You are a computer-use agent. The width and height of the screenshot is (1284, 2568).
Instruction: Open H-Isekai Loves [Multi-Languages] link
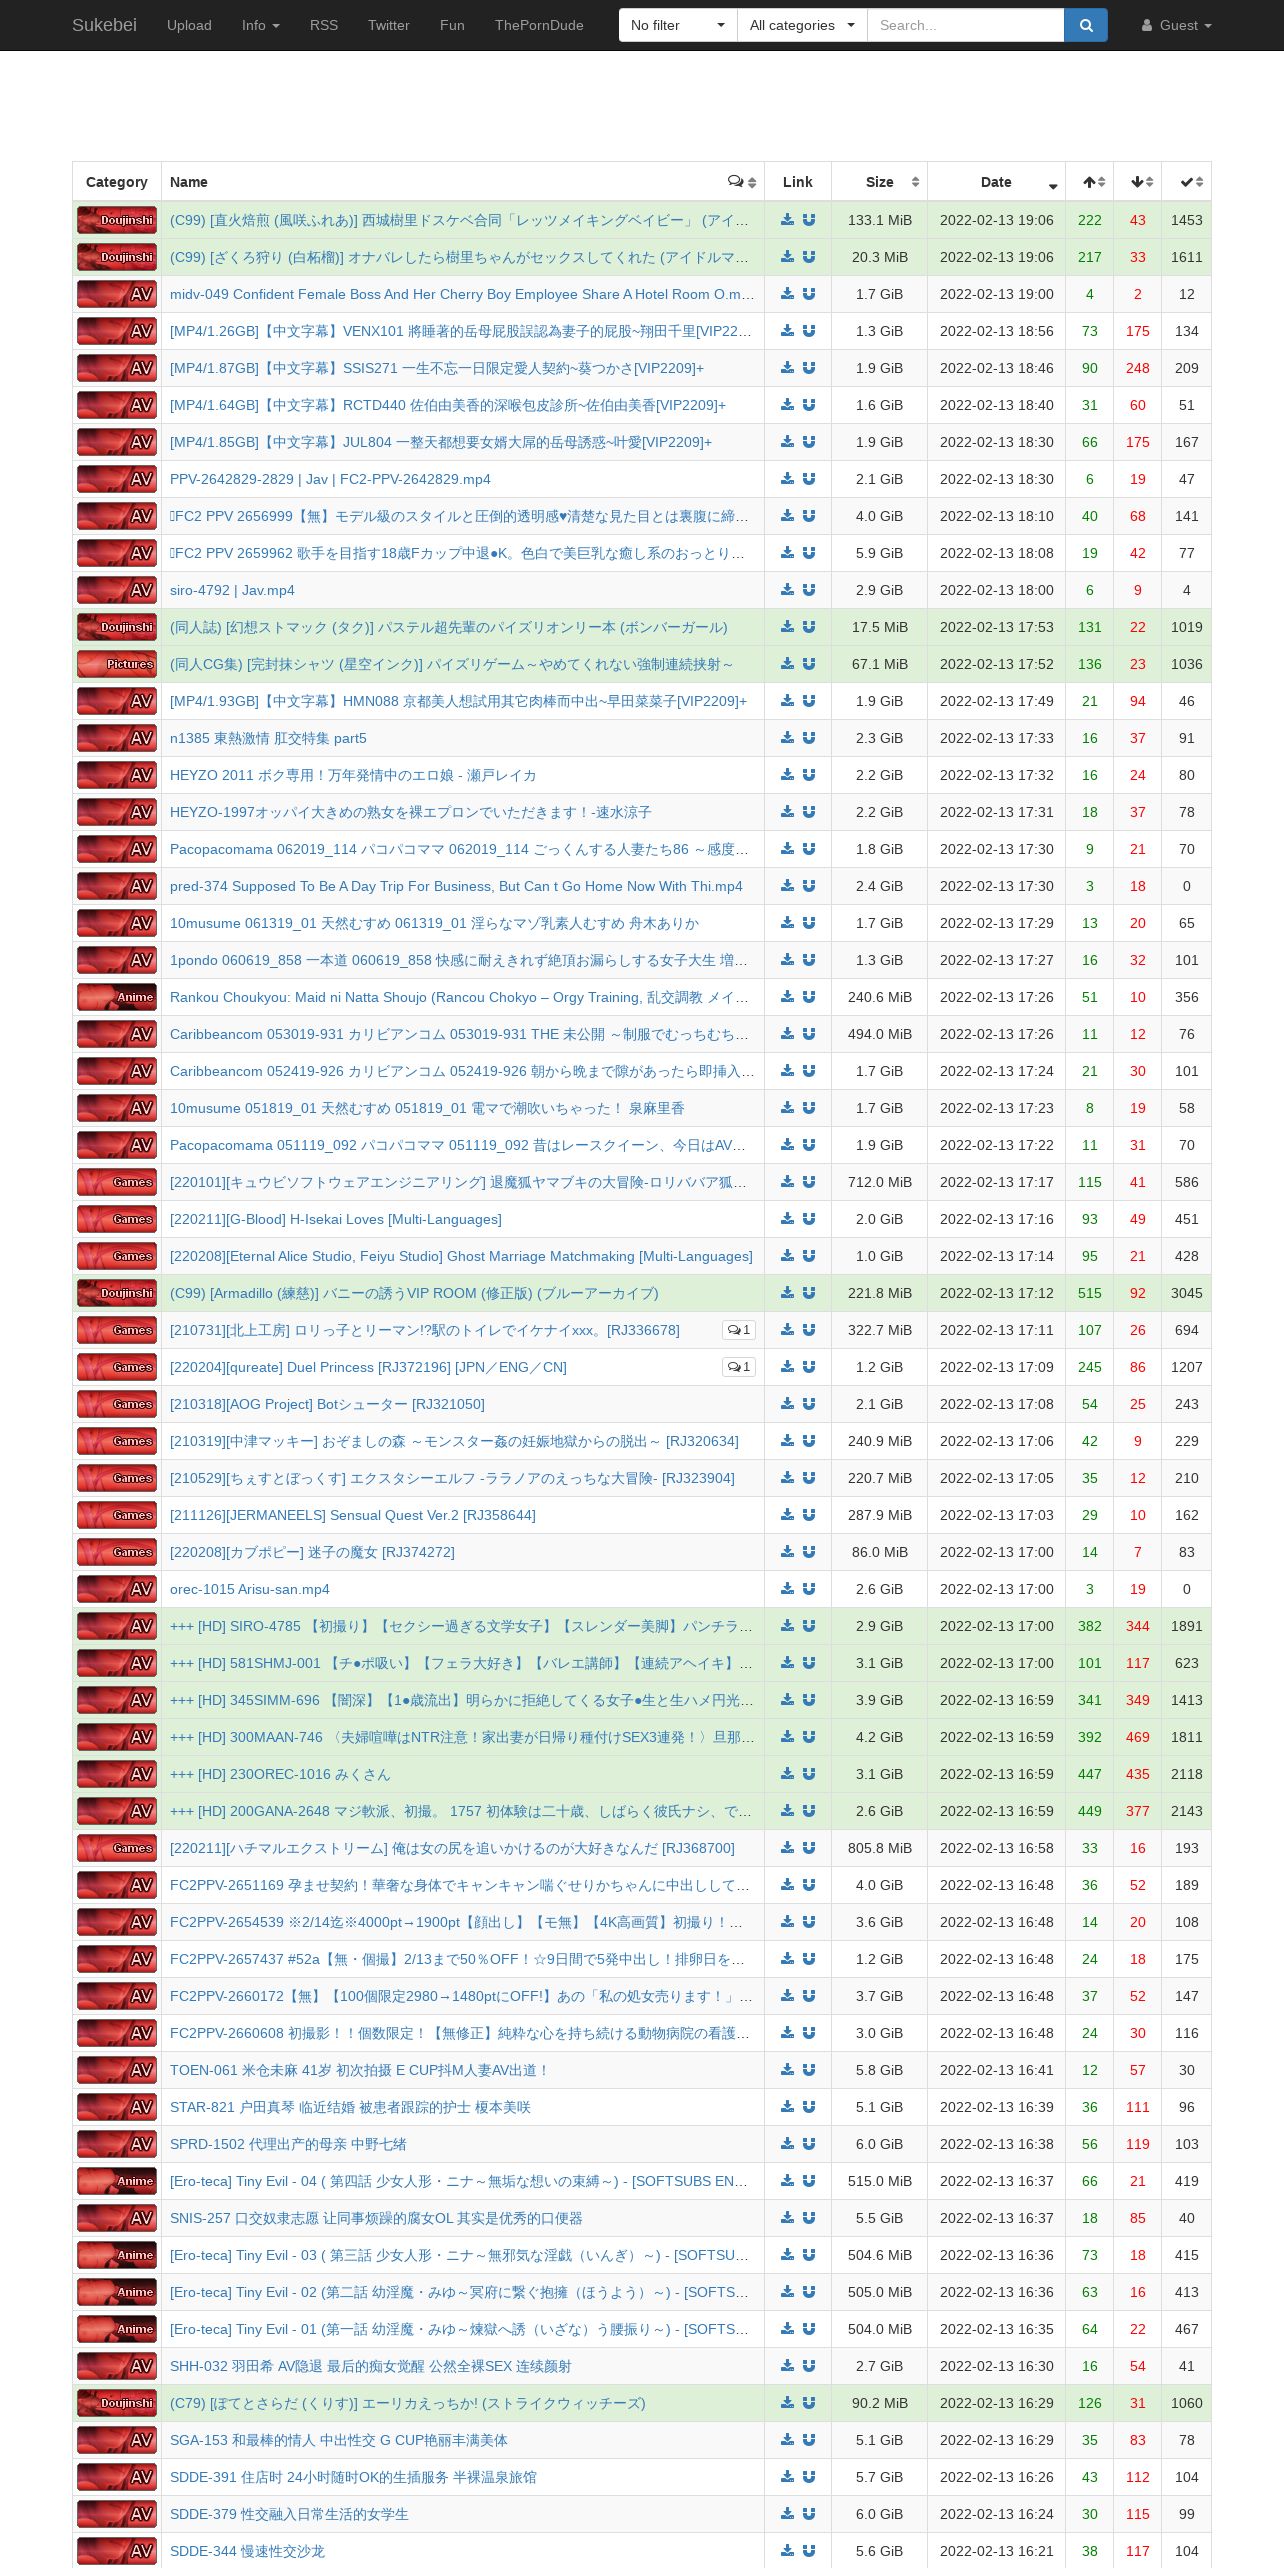tap(336, 1219)
